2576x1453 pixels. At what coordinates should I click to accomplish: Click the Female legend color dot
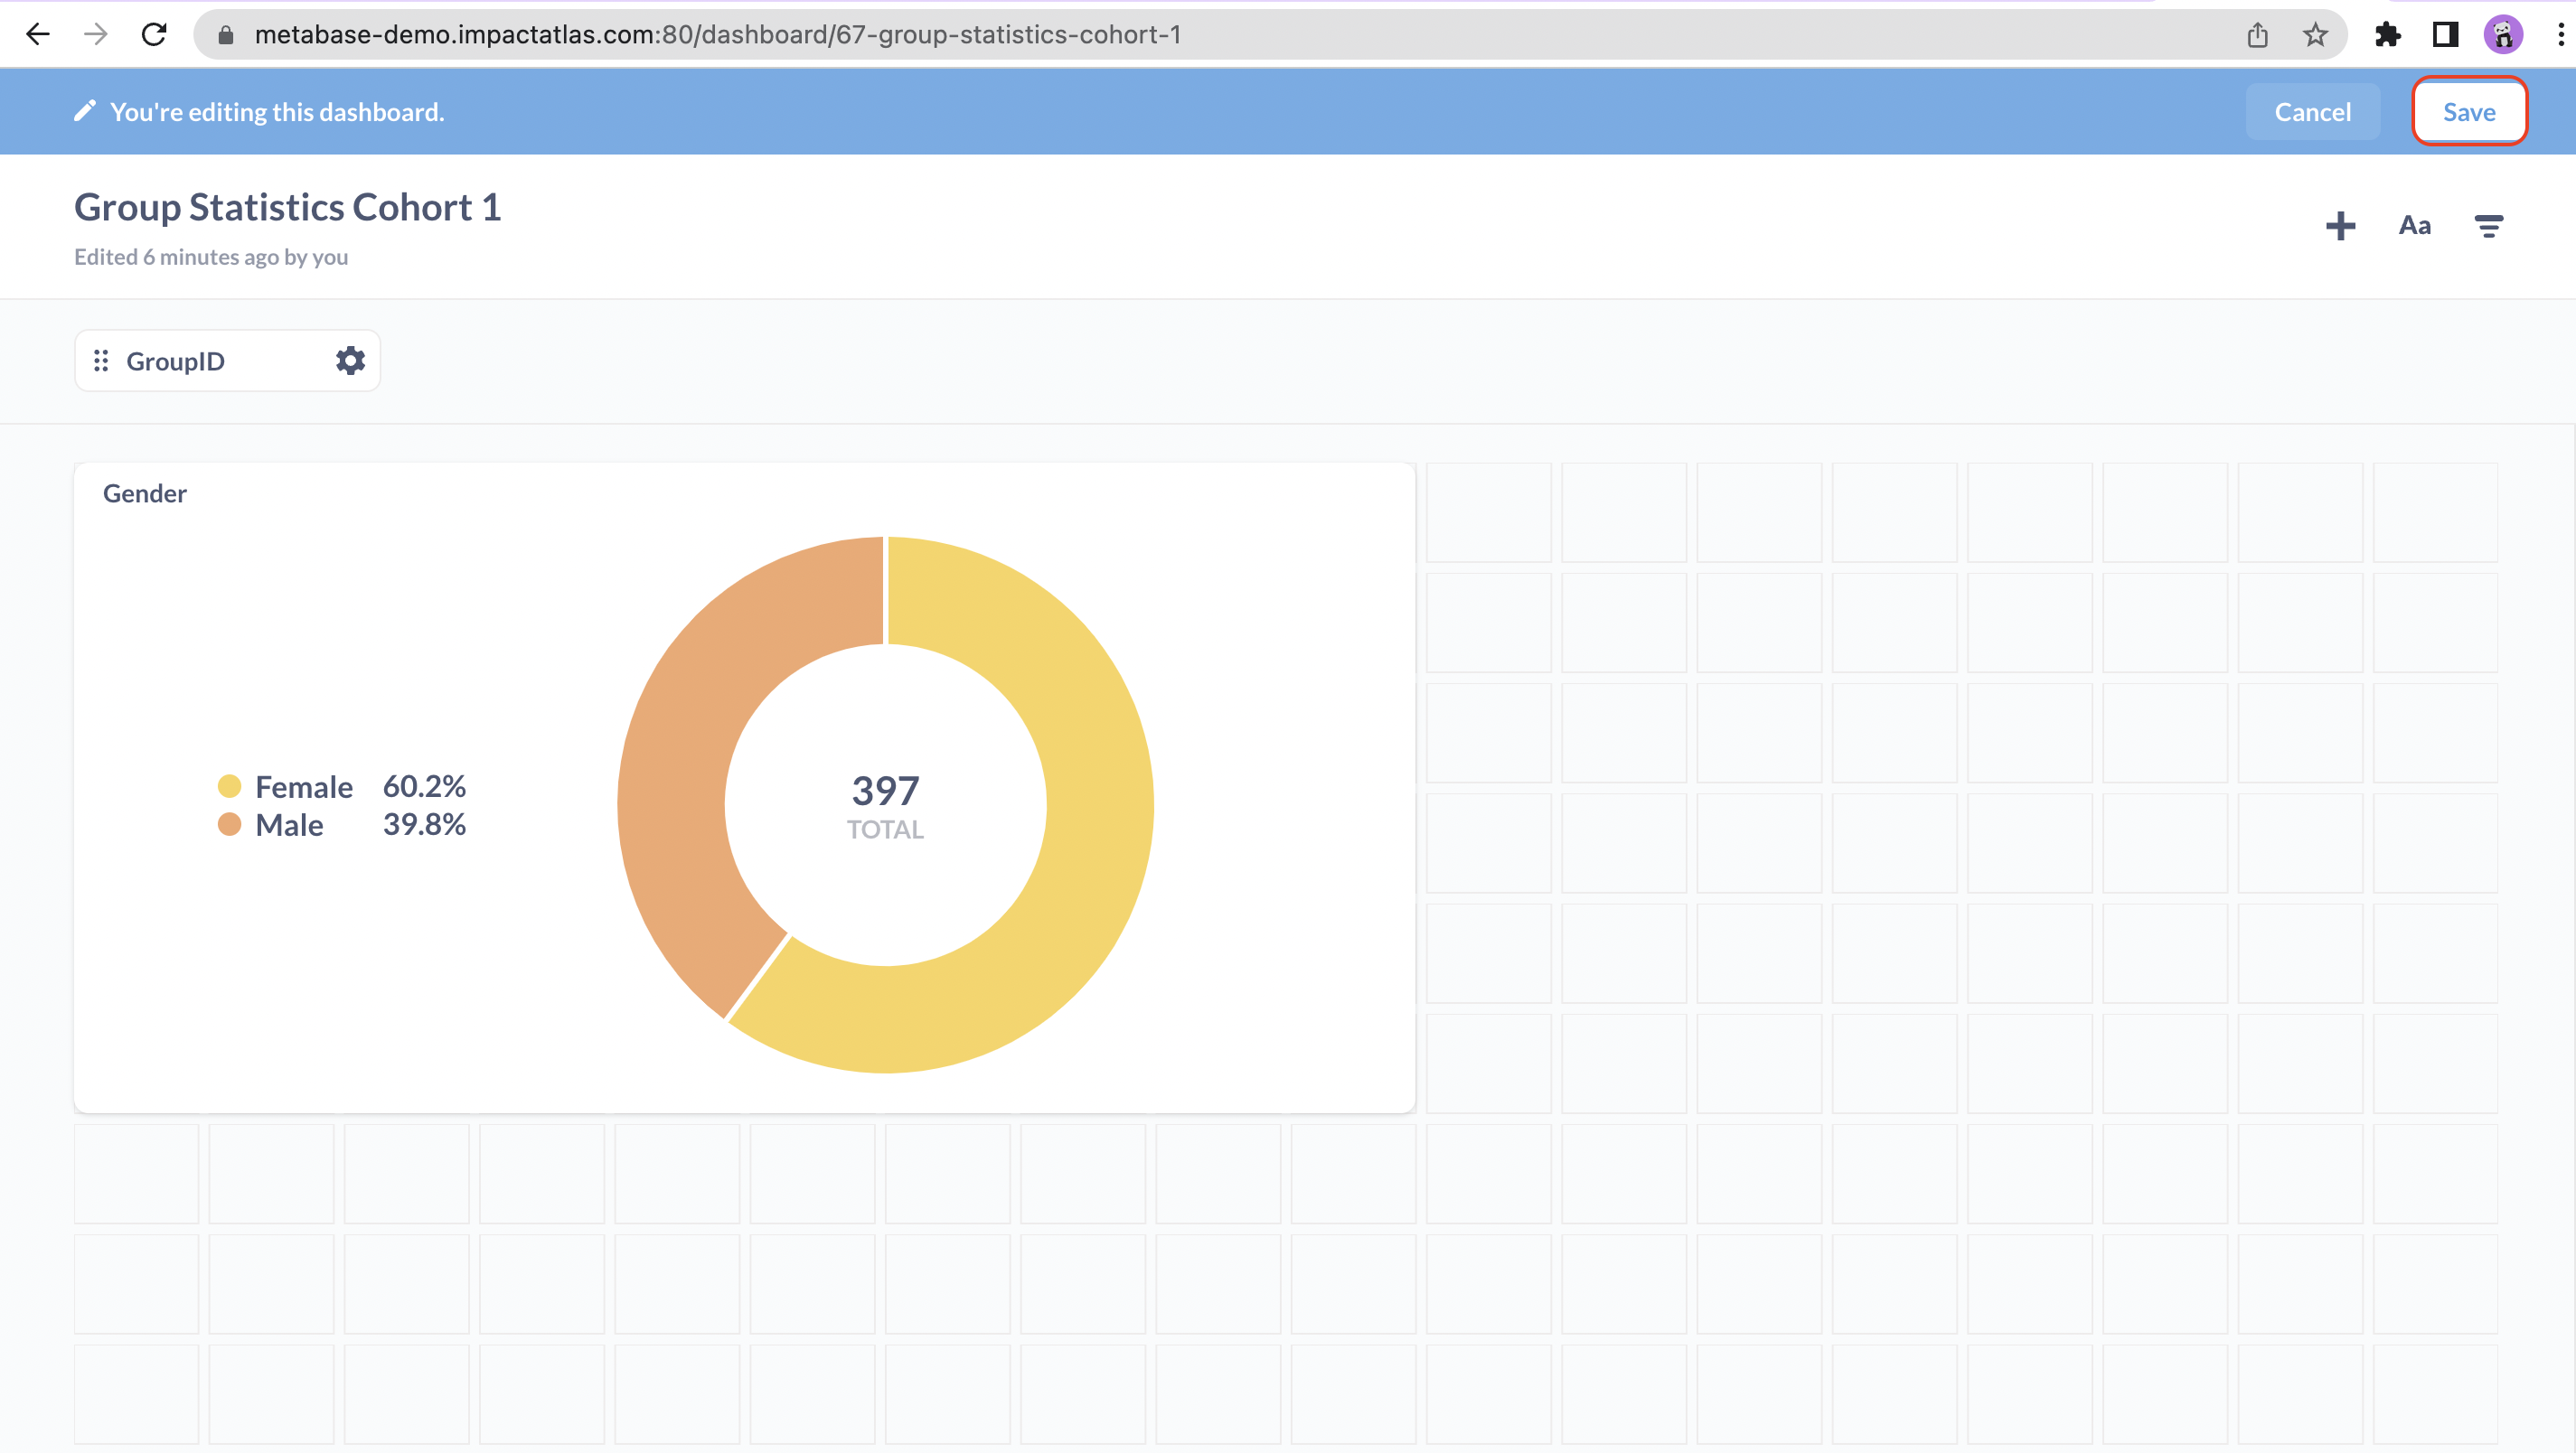point(229,786)
